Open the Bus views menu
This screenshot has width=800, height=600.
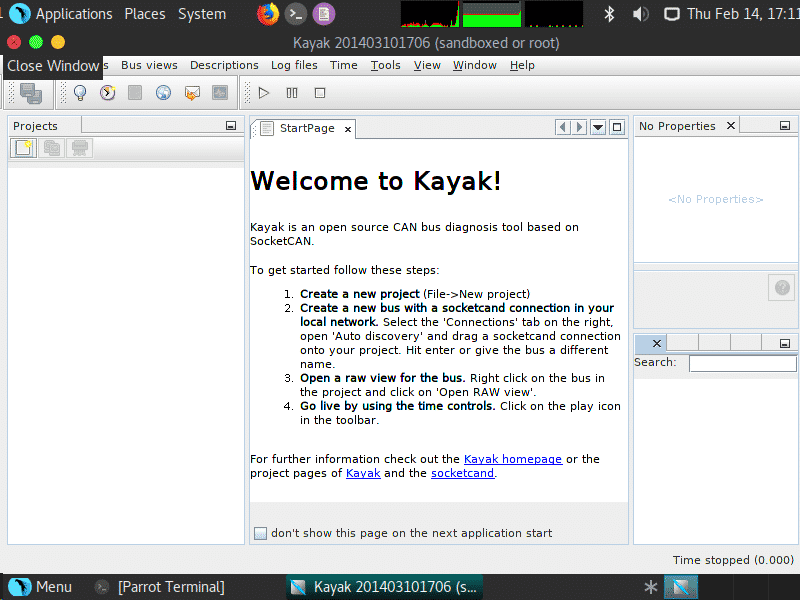point(149,65)
